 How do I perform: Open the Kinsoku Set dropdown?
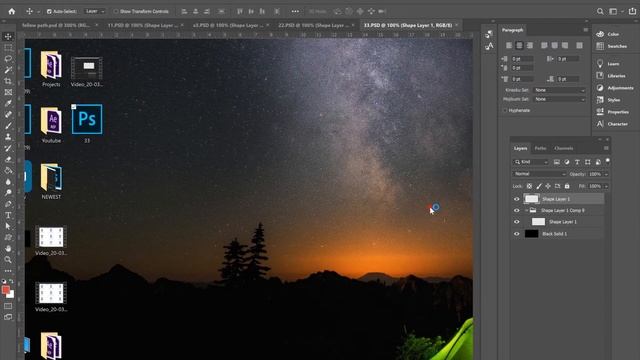(x=560, y=90)
